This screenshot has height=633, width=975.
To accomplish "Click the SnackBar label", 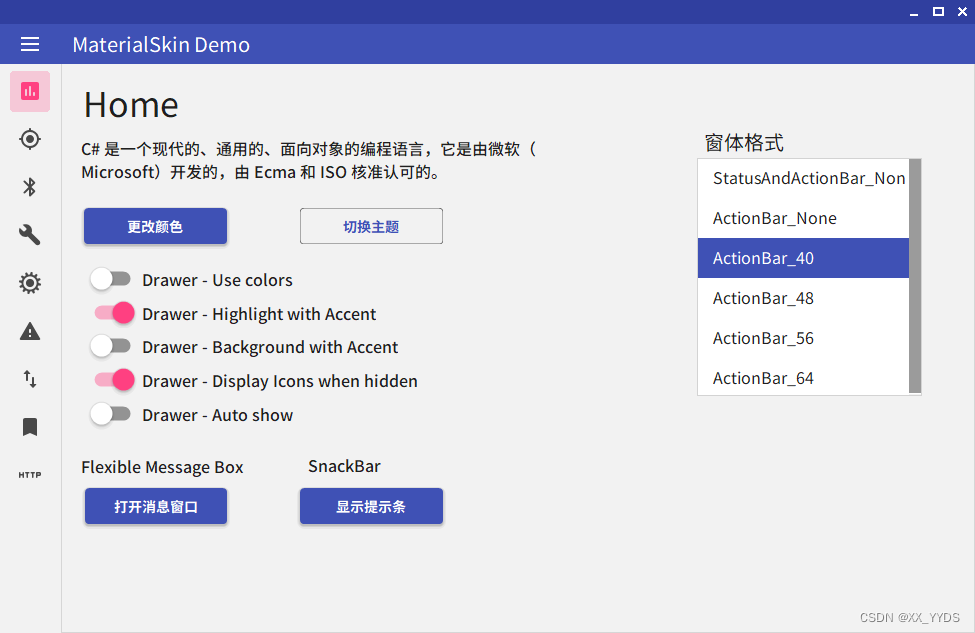I will coord(344,466).
